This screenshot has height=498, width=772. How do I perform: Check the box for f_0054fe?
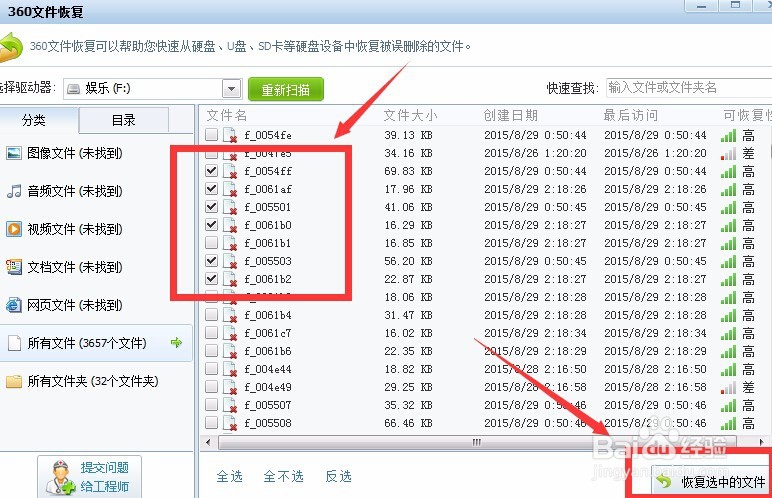pos(211,134)
